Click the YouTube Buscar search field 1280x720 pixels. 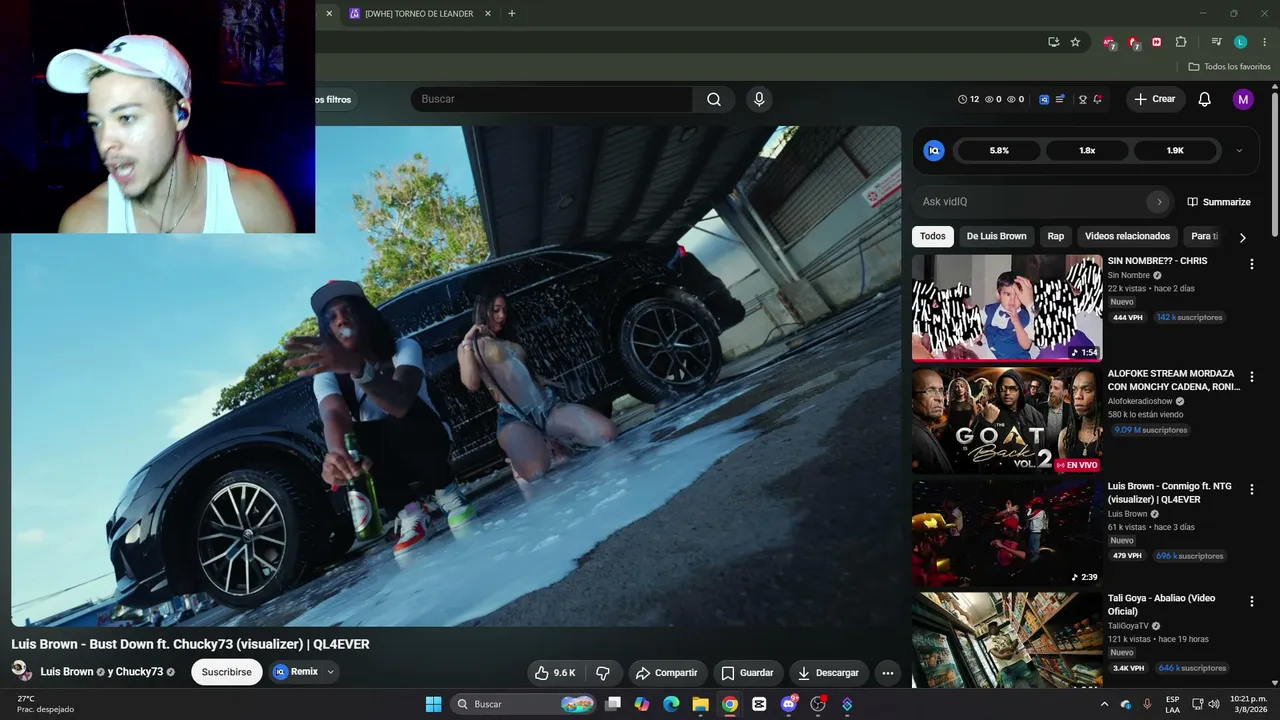pyautogui.click(x=552, y=99)
